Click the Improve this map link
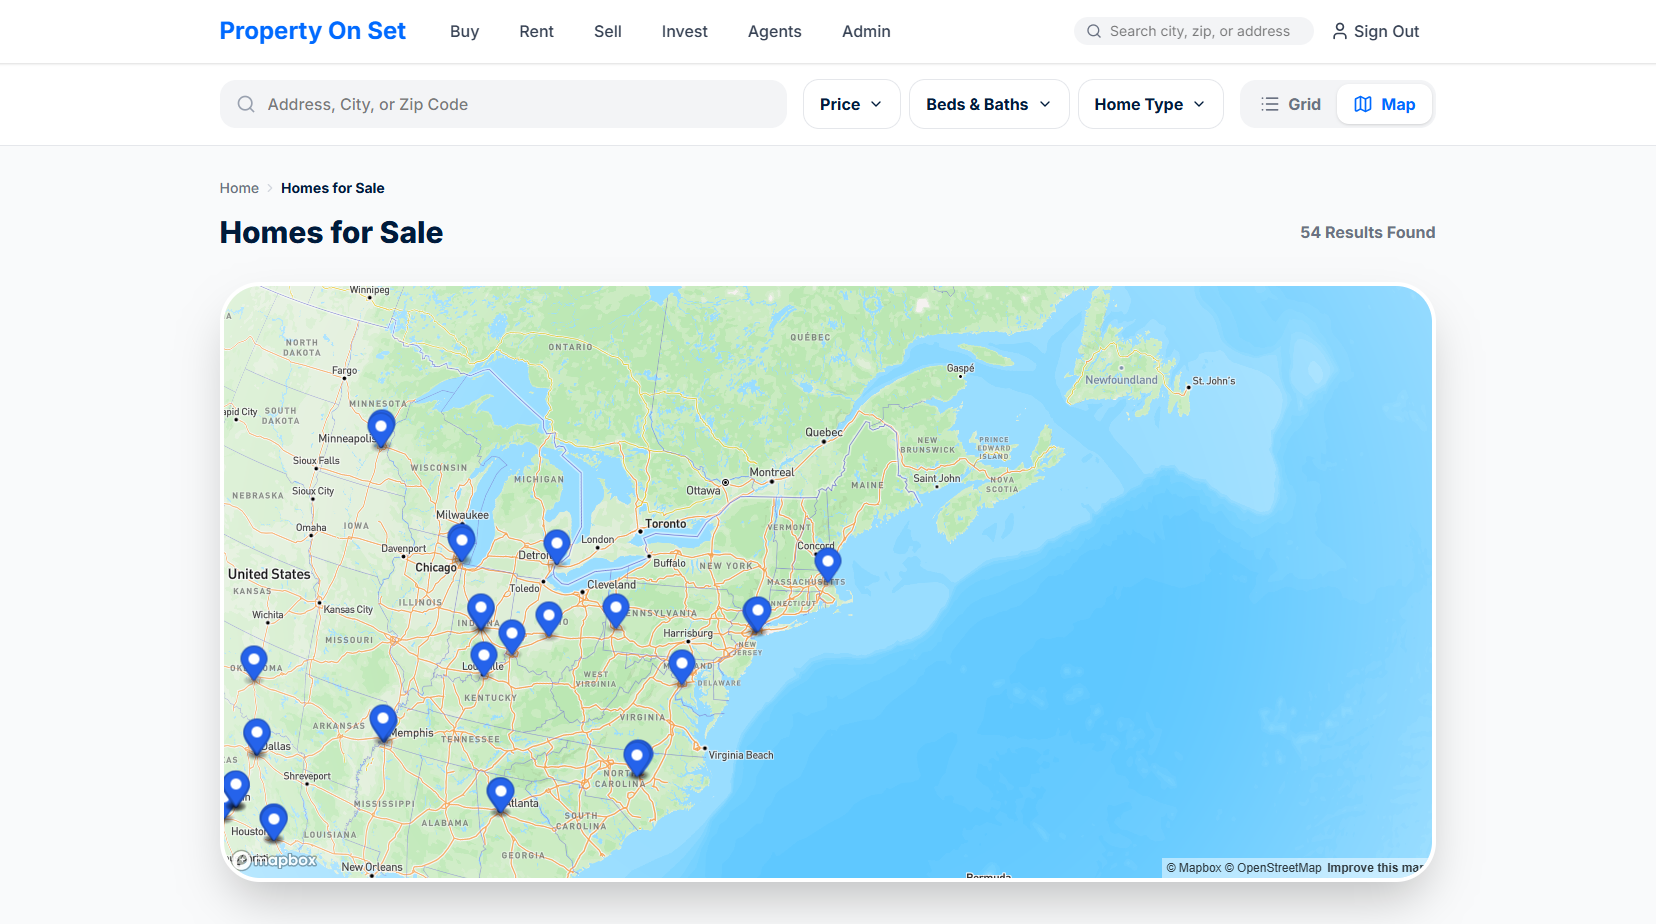The image size is (1656, 924). (x=1375, y=868)
